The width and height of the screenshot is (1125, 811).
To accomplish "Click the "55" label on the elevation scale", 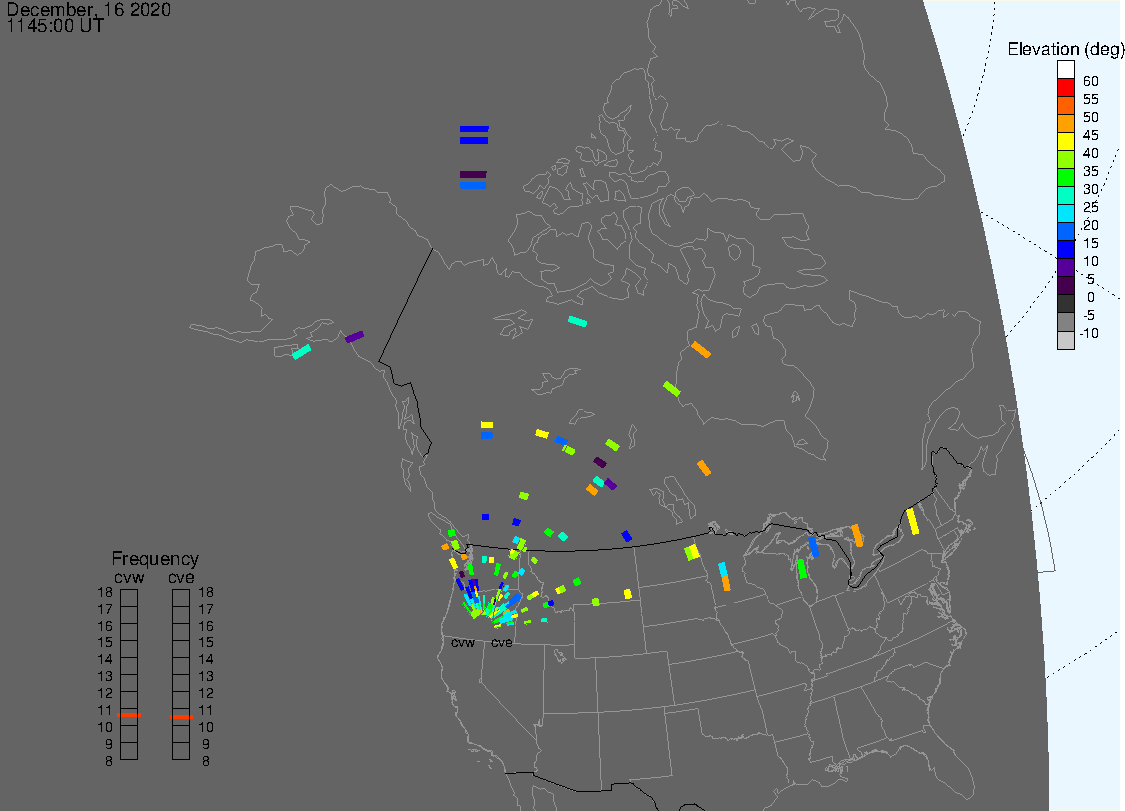I will (1091, 99).
